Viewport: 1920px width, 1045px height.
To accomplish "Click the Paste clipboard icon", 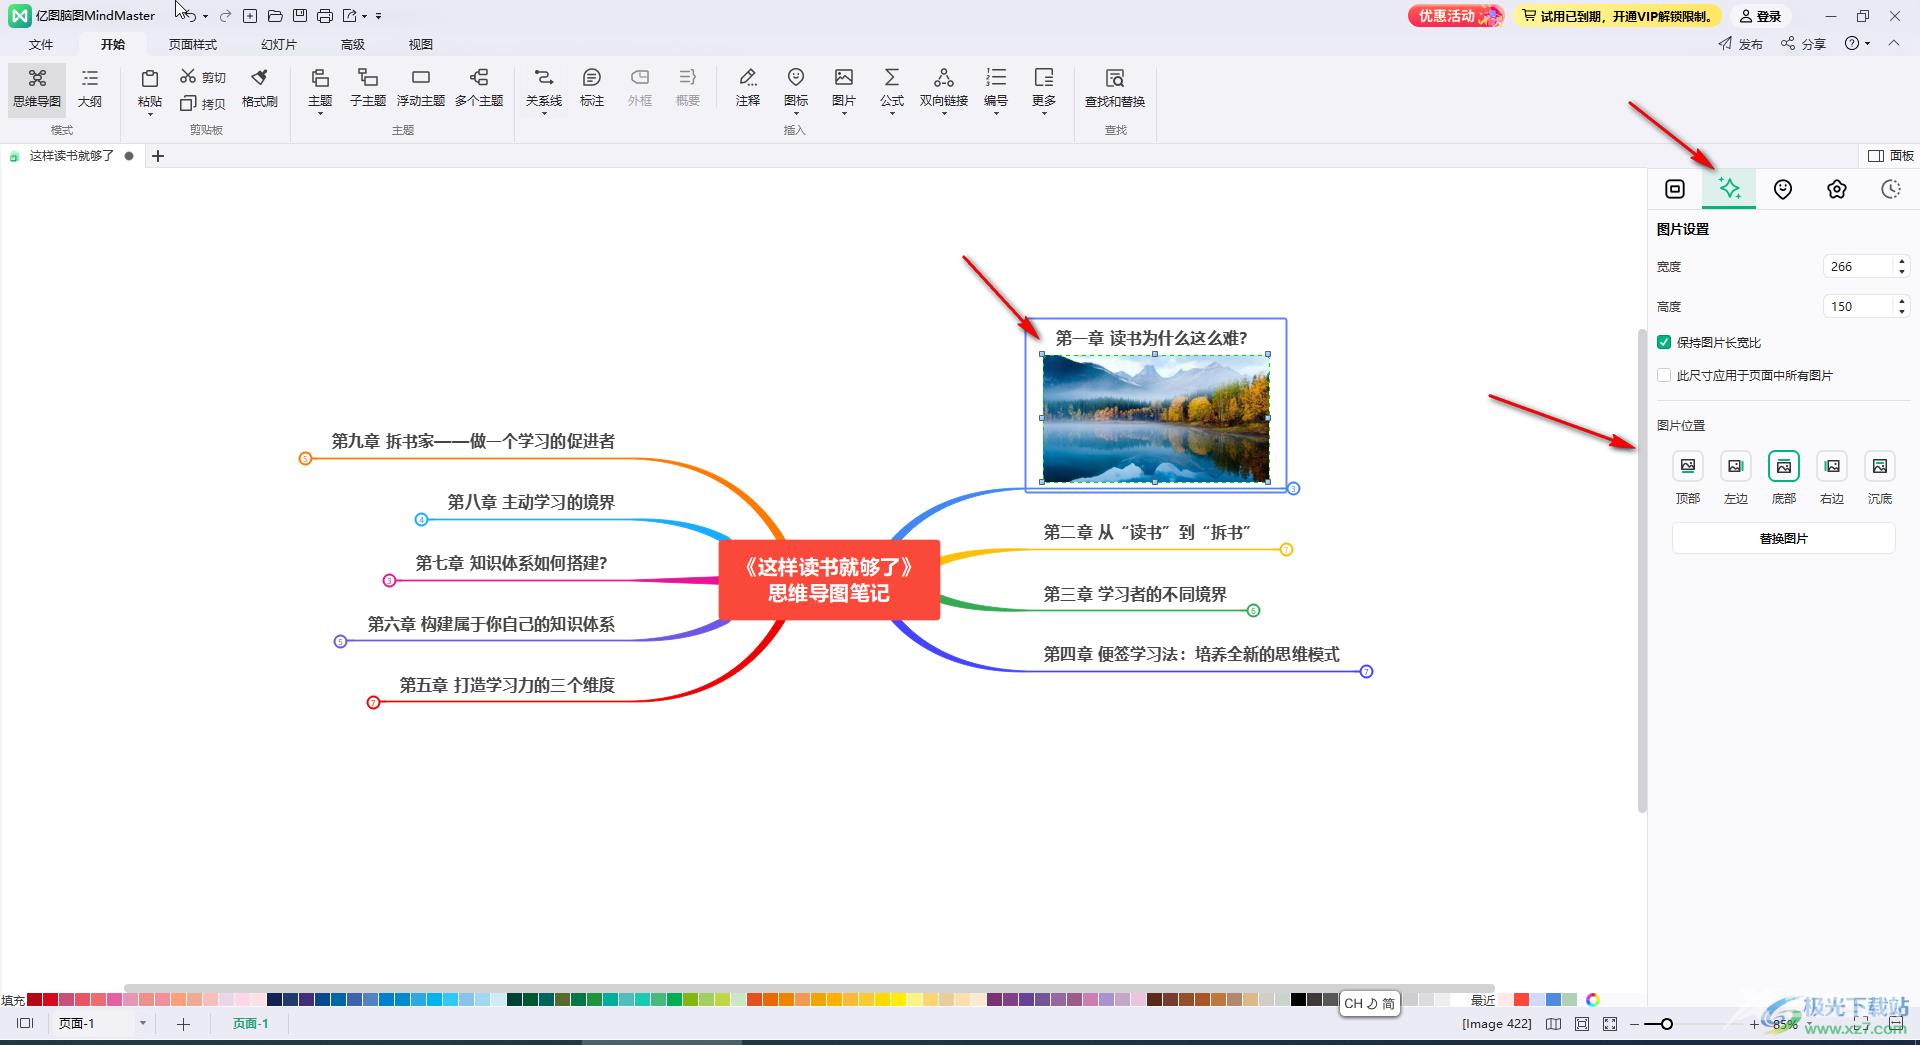I will (150, 79).
